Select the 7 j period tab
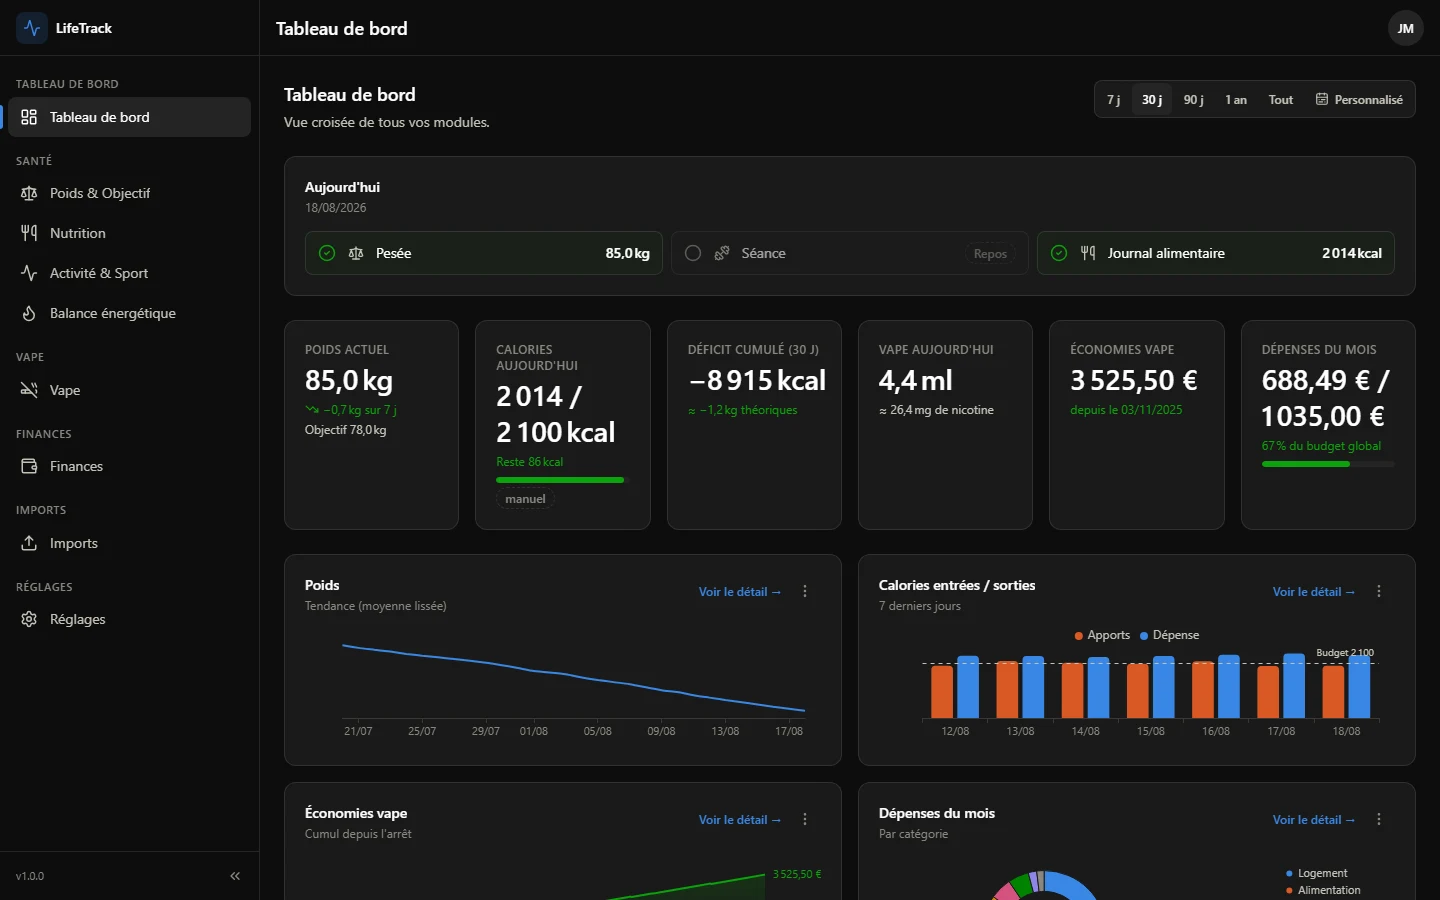This screenshot has width=1440, height=900. (x=1114, y=99)
